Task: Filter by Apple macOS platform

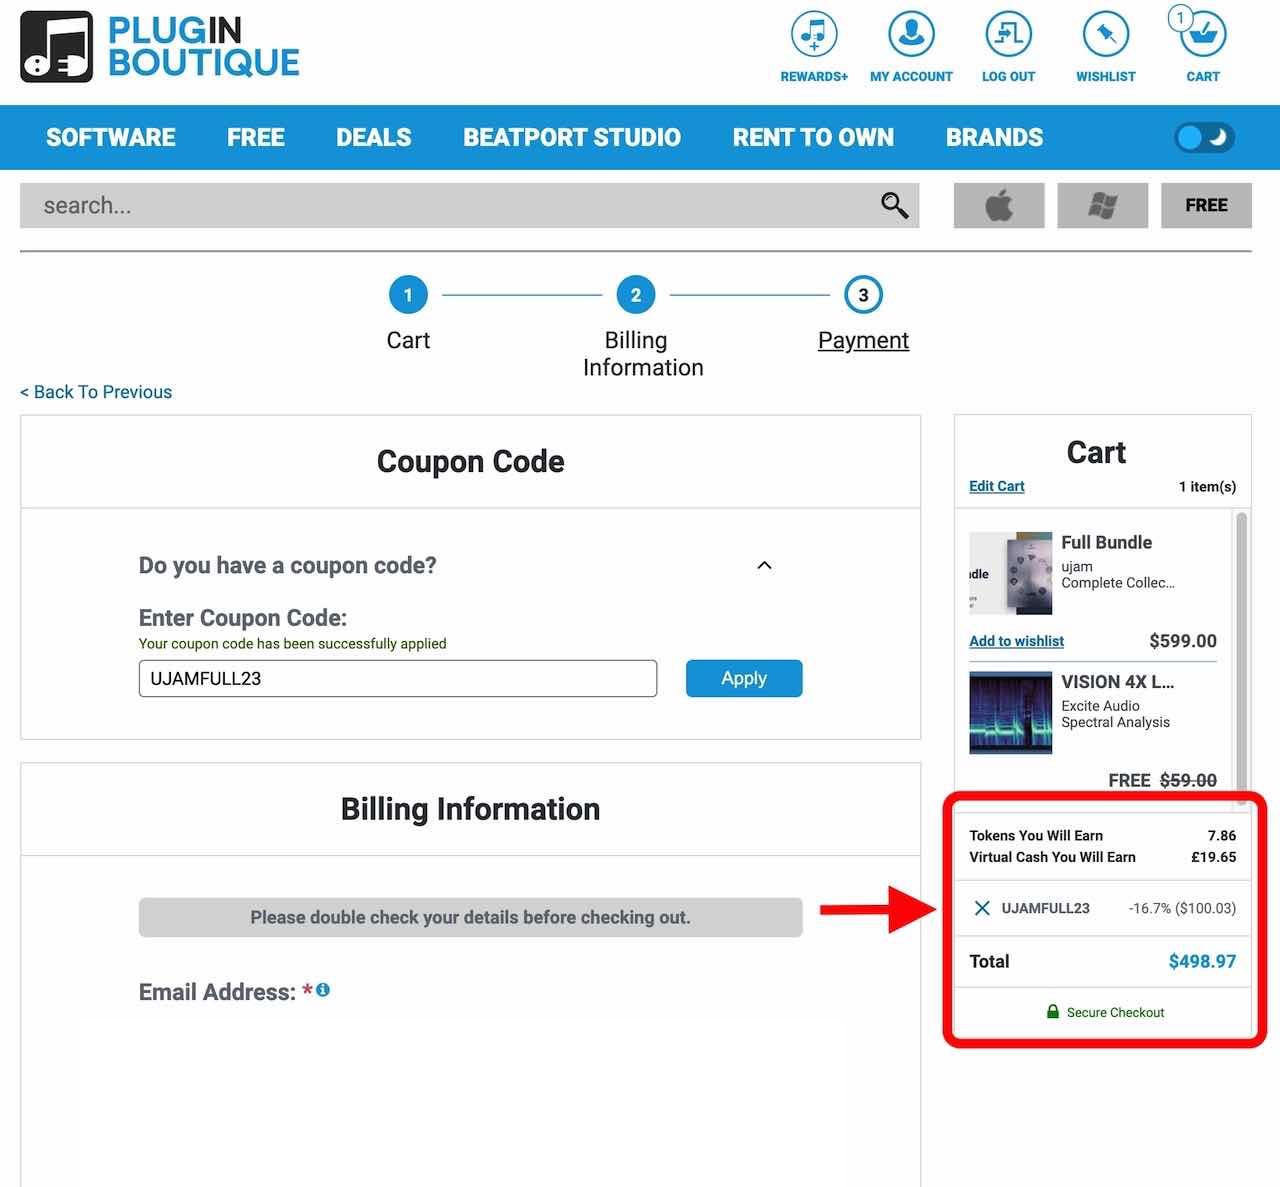Action: [999, 206]
